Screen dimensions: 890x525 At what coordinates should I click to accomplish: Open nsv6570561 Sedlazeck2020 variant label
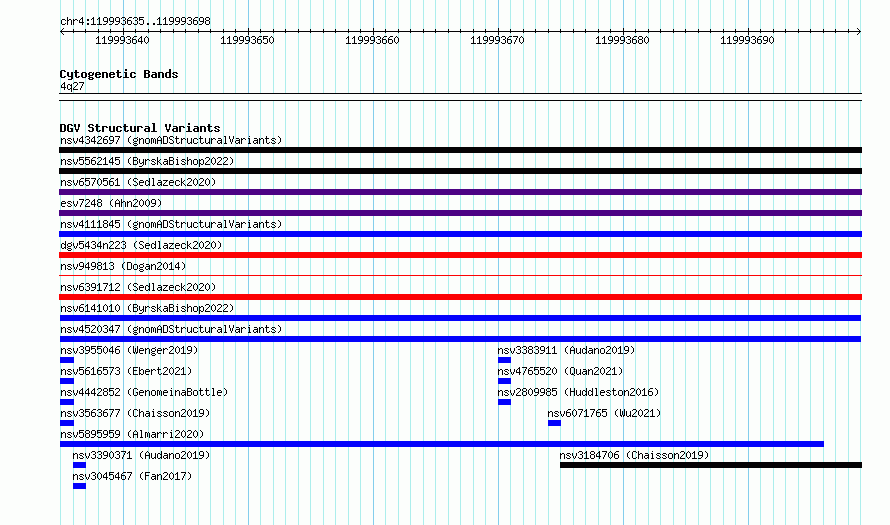(138, 182)
